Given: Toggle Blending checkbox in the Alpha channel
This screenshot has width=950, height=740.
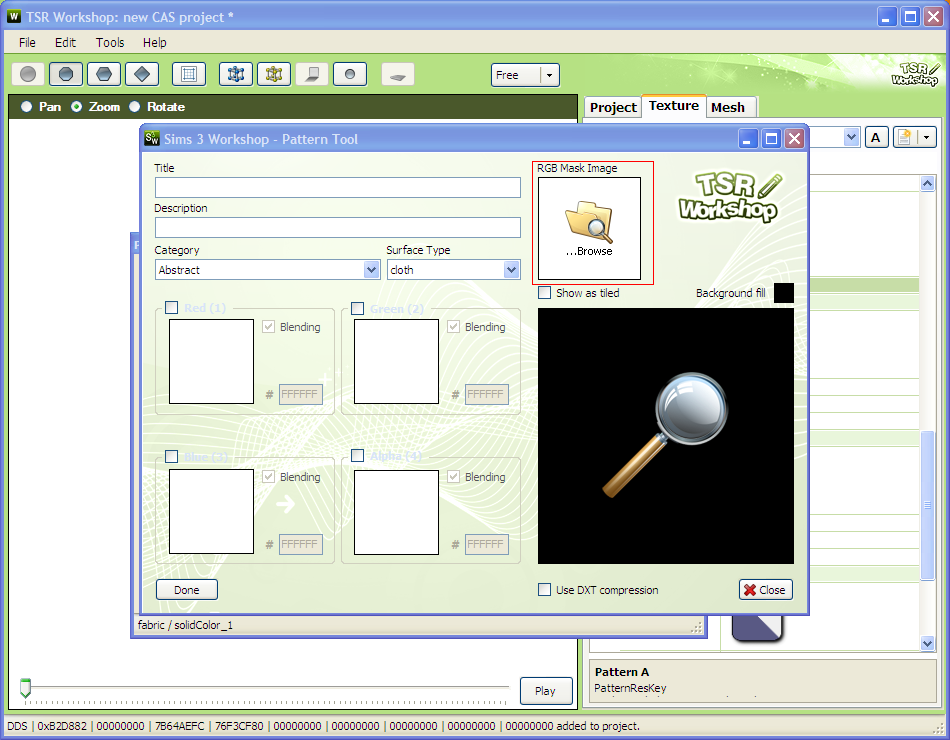Looking at the screenshot, I should coord(453,476).
